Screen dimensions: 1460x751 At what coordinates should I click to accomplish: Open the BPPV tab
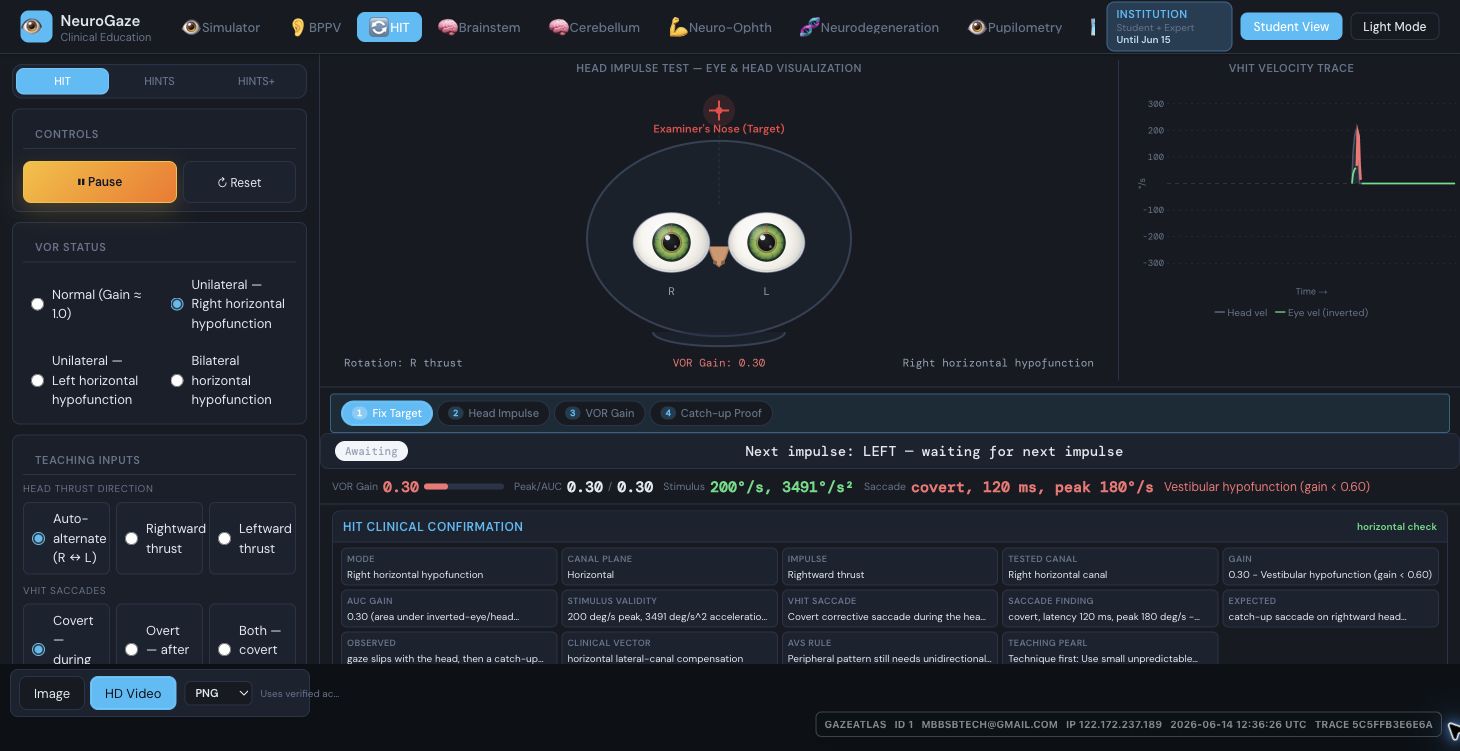(314, 27)
